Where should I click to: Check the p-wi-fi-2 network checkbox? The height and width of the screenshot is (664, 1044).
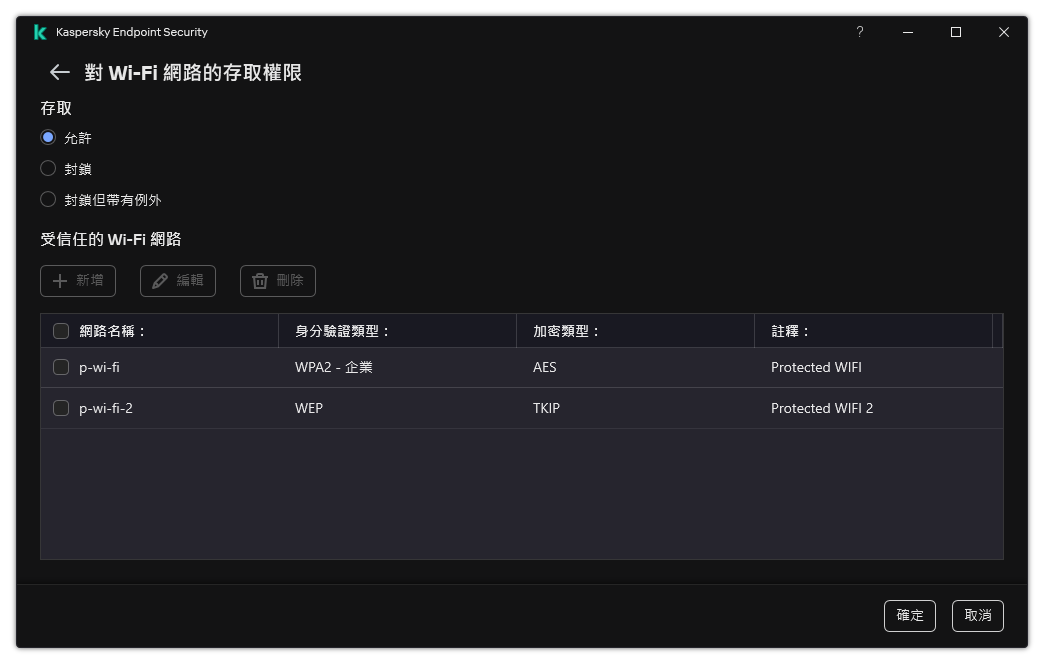pyautogui.click(x=61, y=408)
